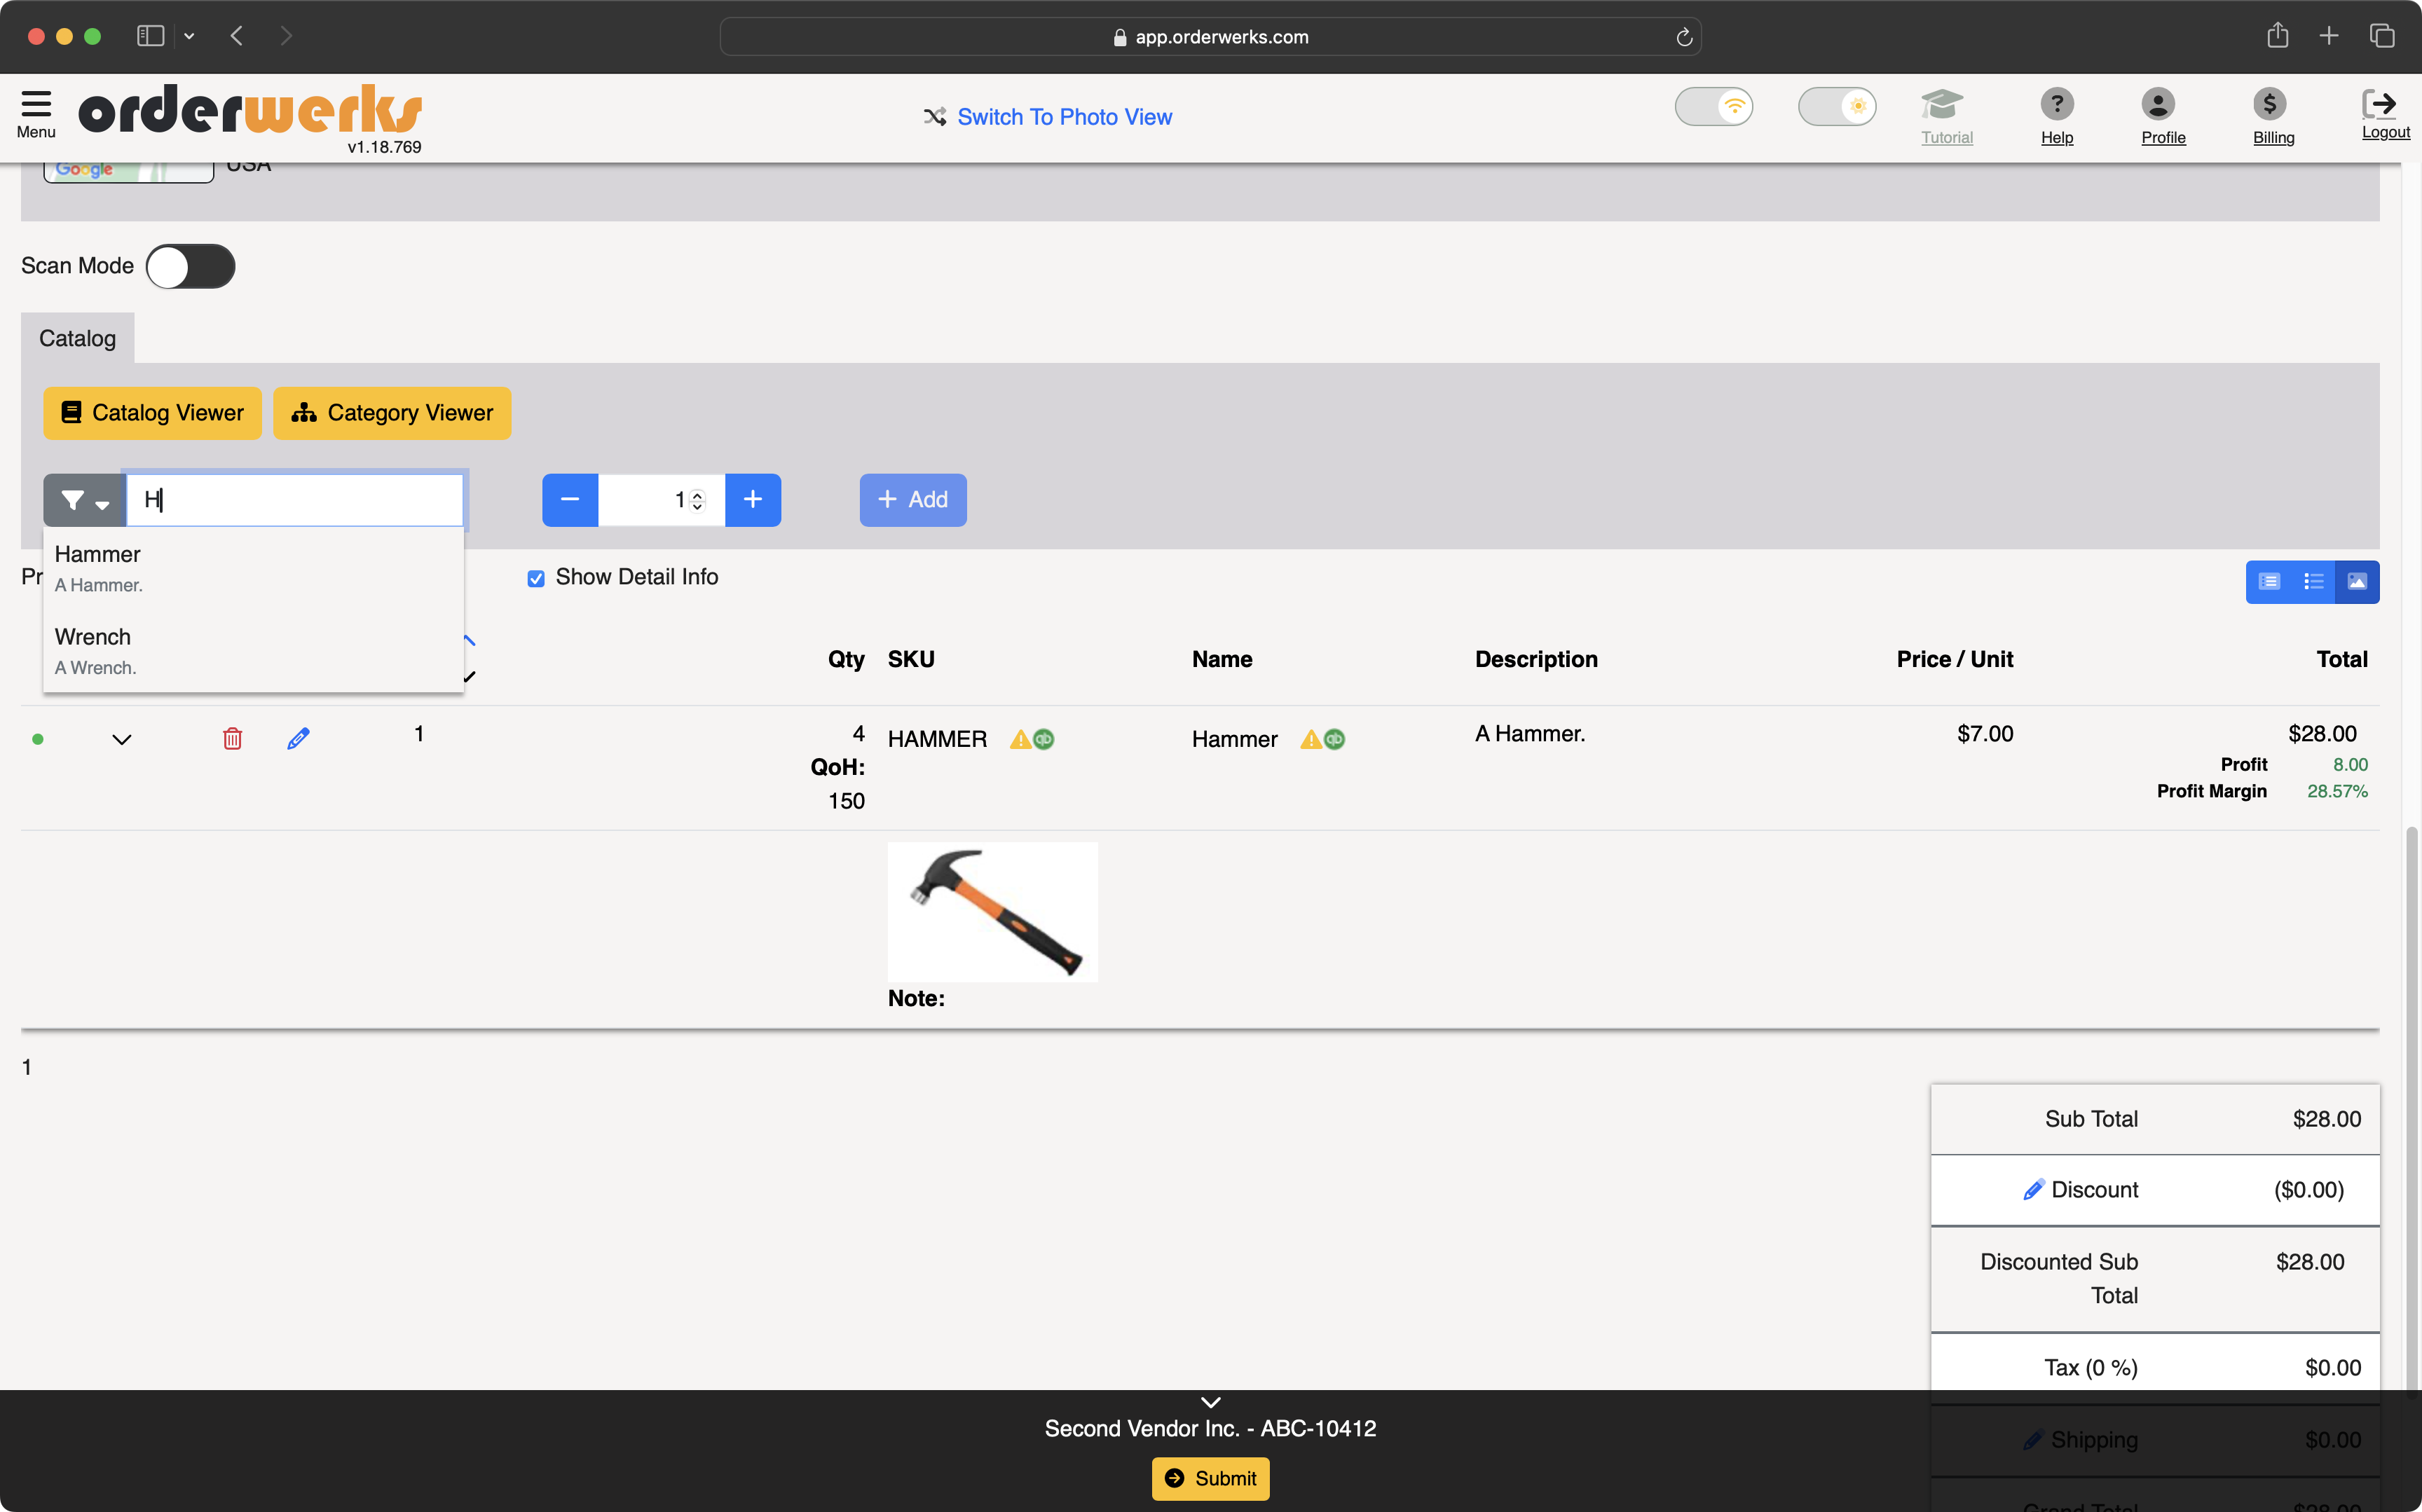
Task: Open a new Safari tab
Action: tap(2329, 36)
